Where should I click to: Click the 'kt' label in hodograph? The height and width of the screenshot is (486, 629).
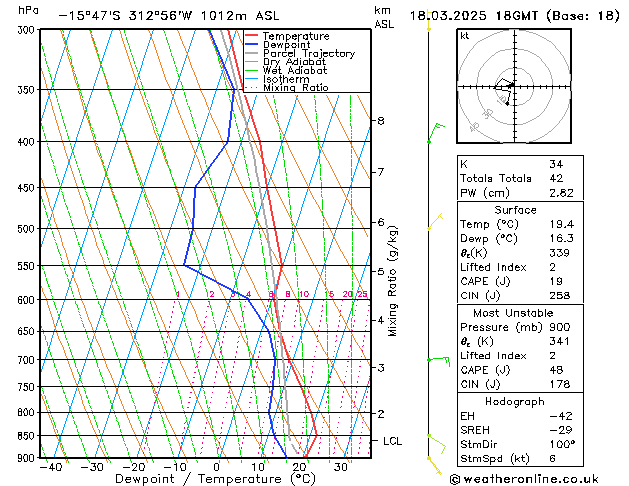[465, 36]
